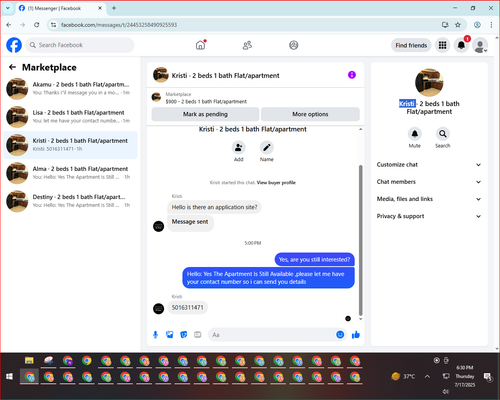This screenshot has width=500, height=400.
Task: Open View buyer profile link
Action: tap(276, 183)
